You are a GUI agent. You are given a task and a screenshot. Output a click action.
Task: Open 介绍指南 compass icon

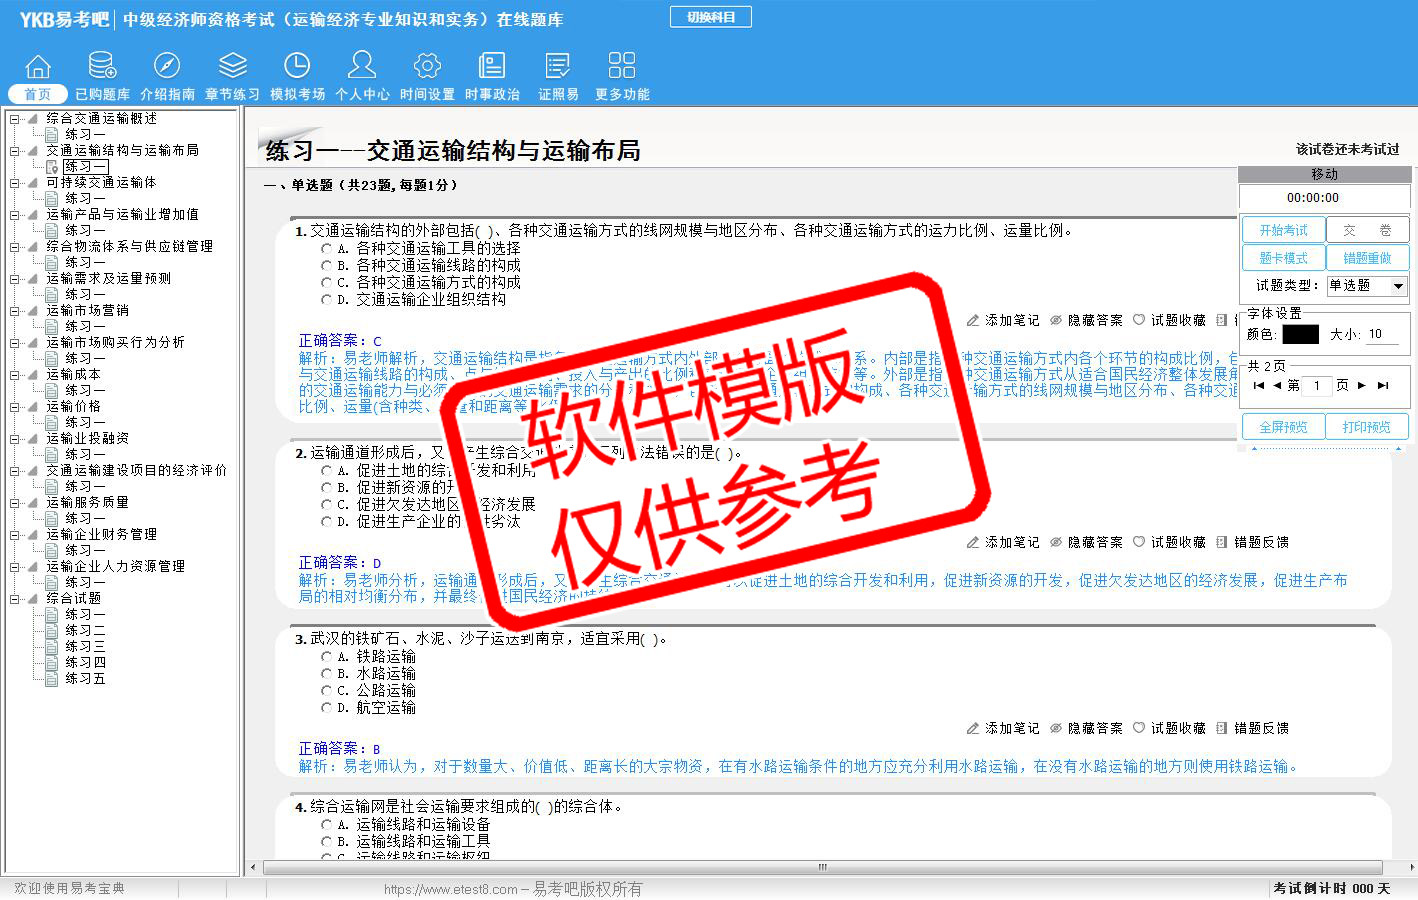[167, 67]
